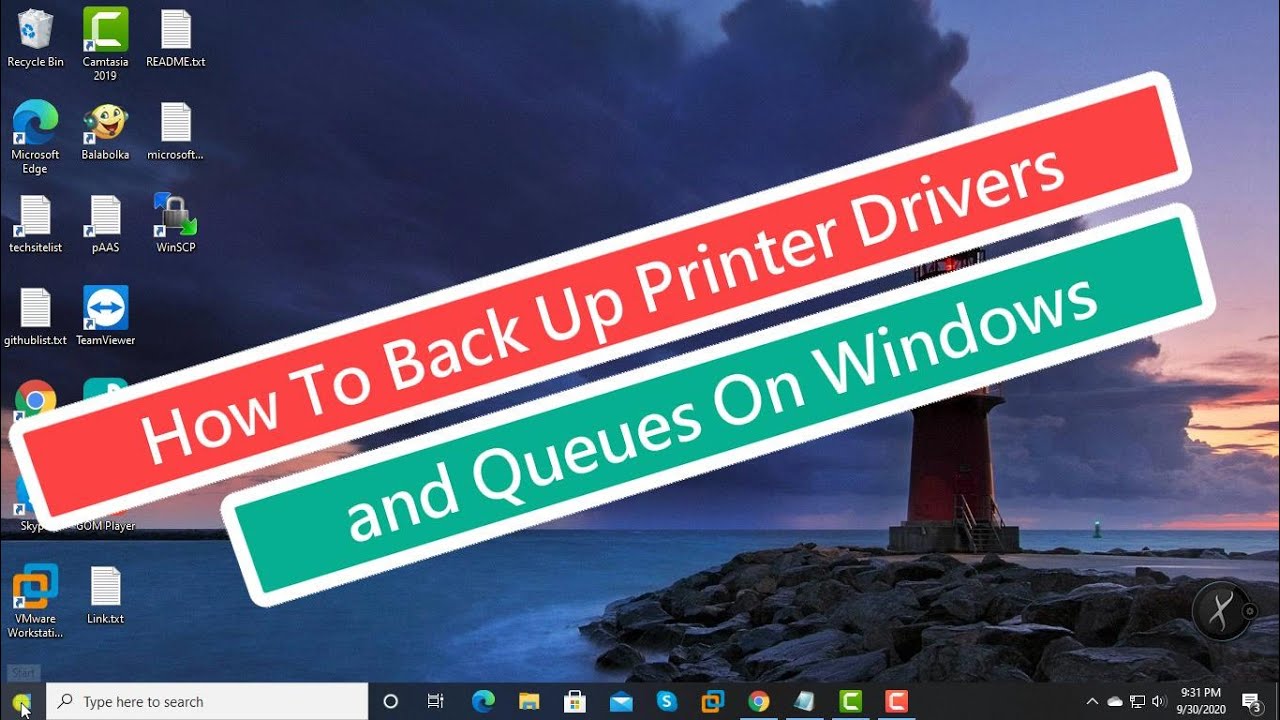The width and height of the screenshot is (1280, 720).
Task: Switch to the tilted paper-sheet app on taskbar
Action: click(805, 702)
